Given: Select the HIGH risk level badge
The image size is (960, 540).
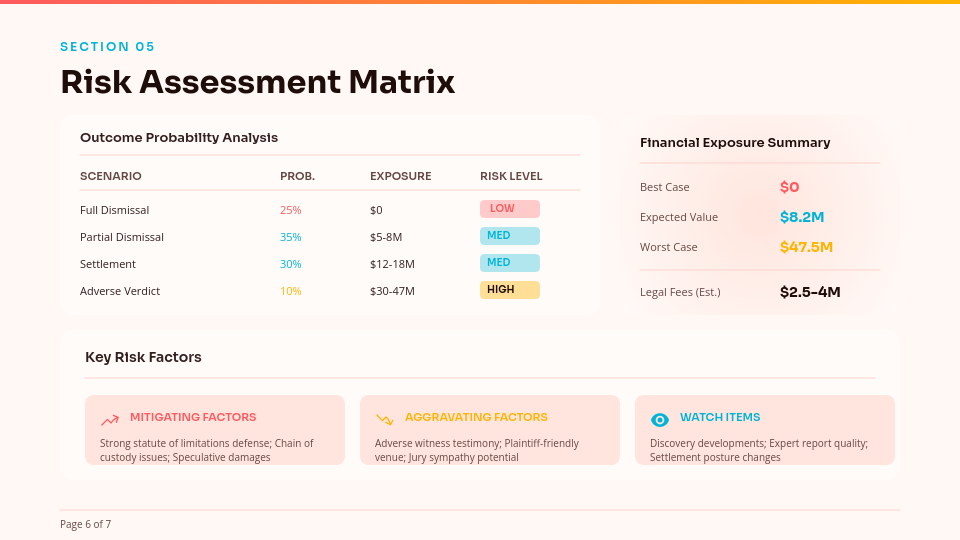Looking at the screenshot, I should (x=509, y=290).
